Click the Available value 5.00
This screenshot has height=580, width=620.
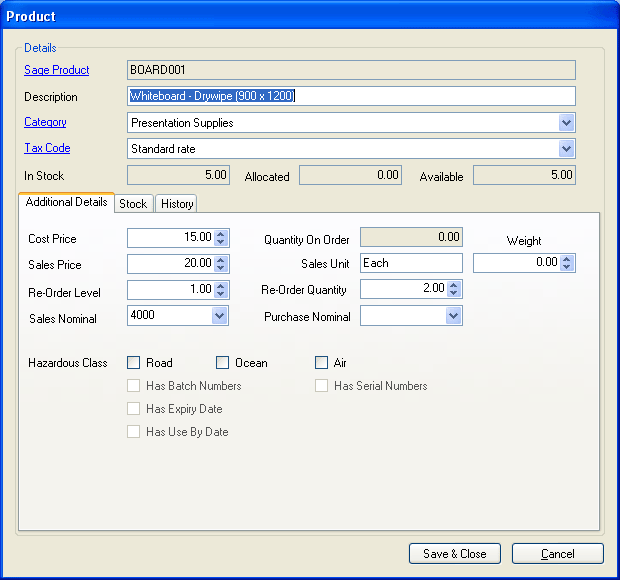click(x=524, y=175)
